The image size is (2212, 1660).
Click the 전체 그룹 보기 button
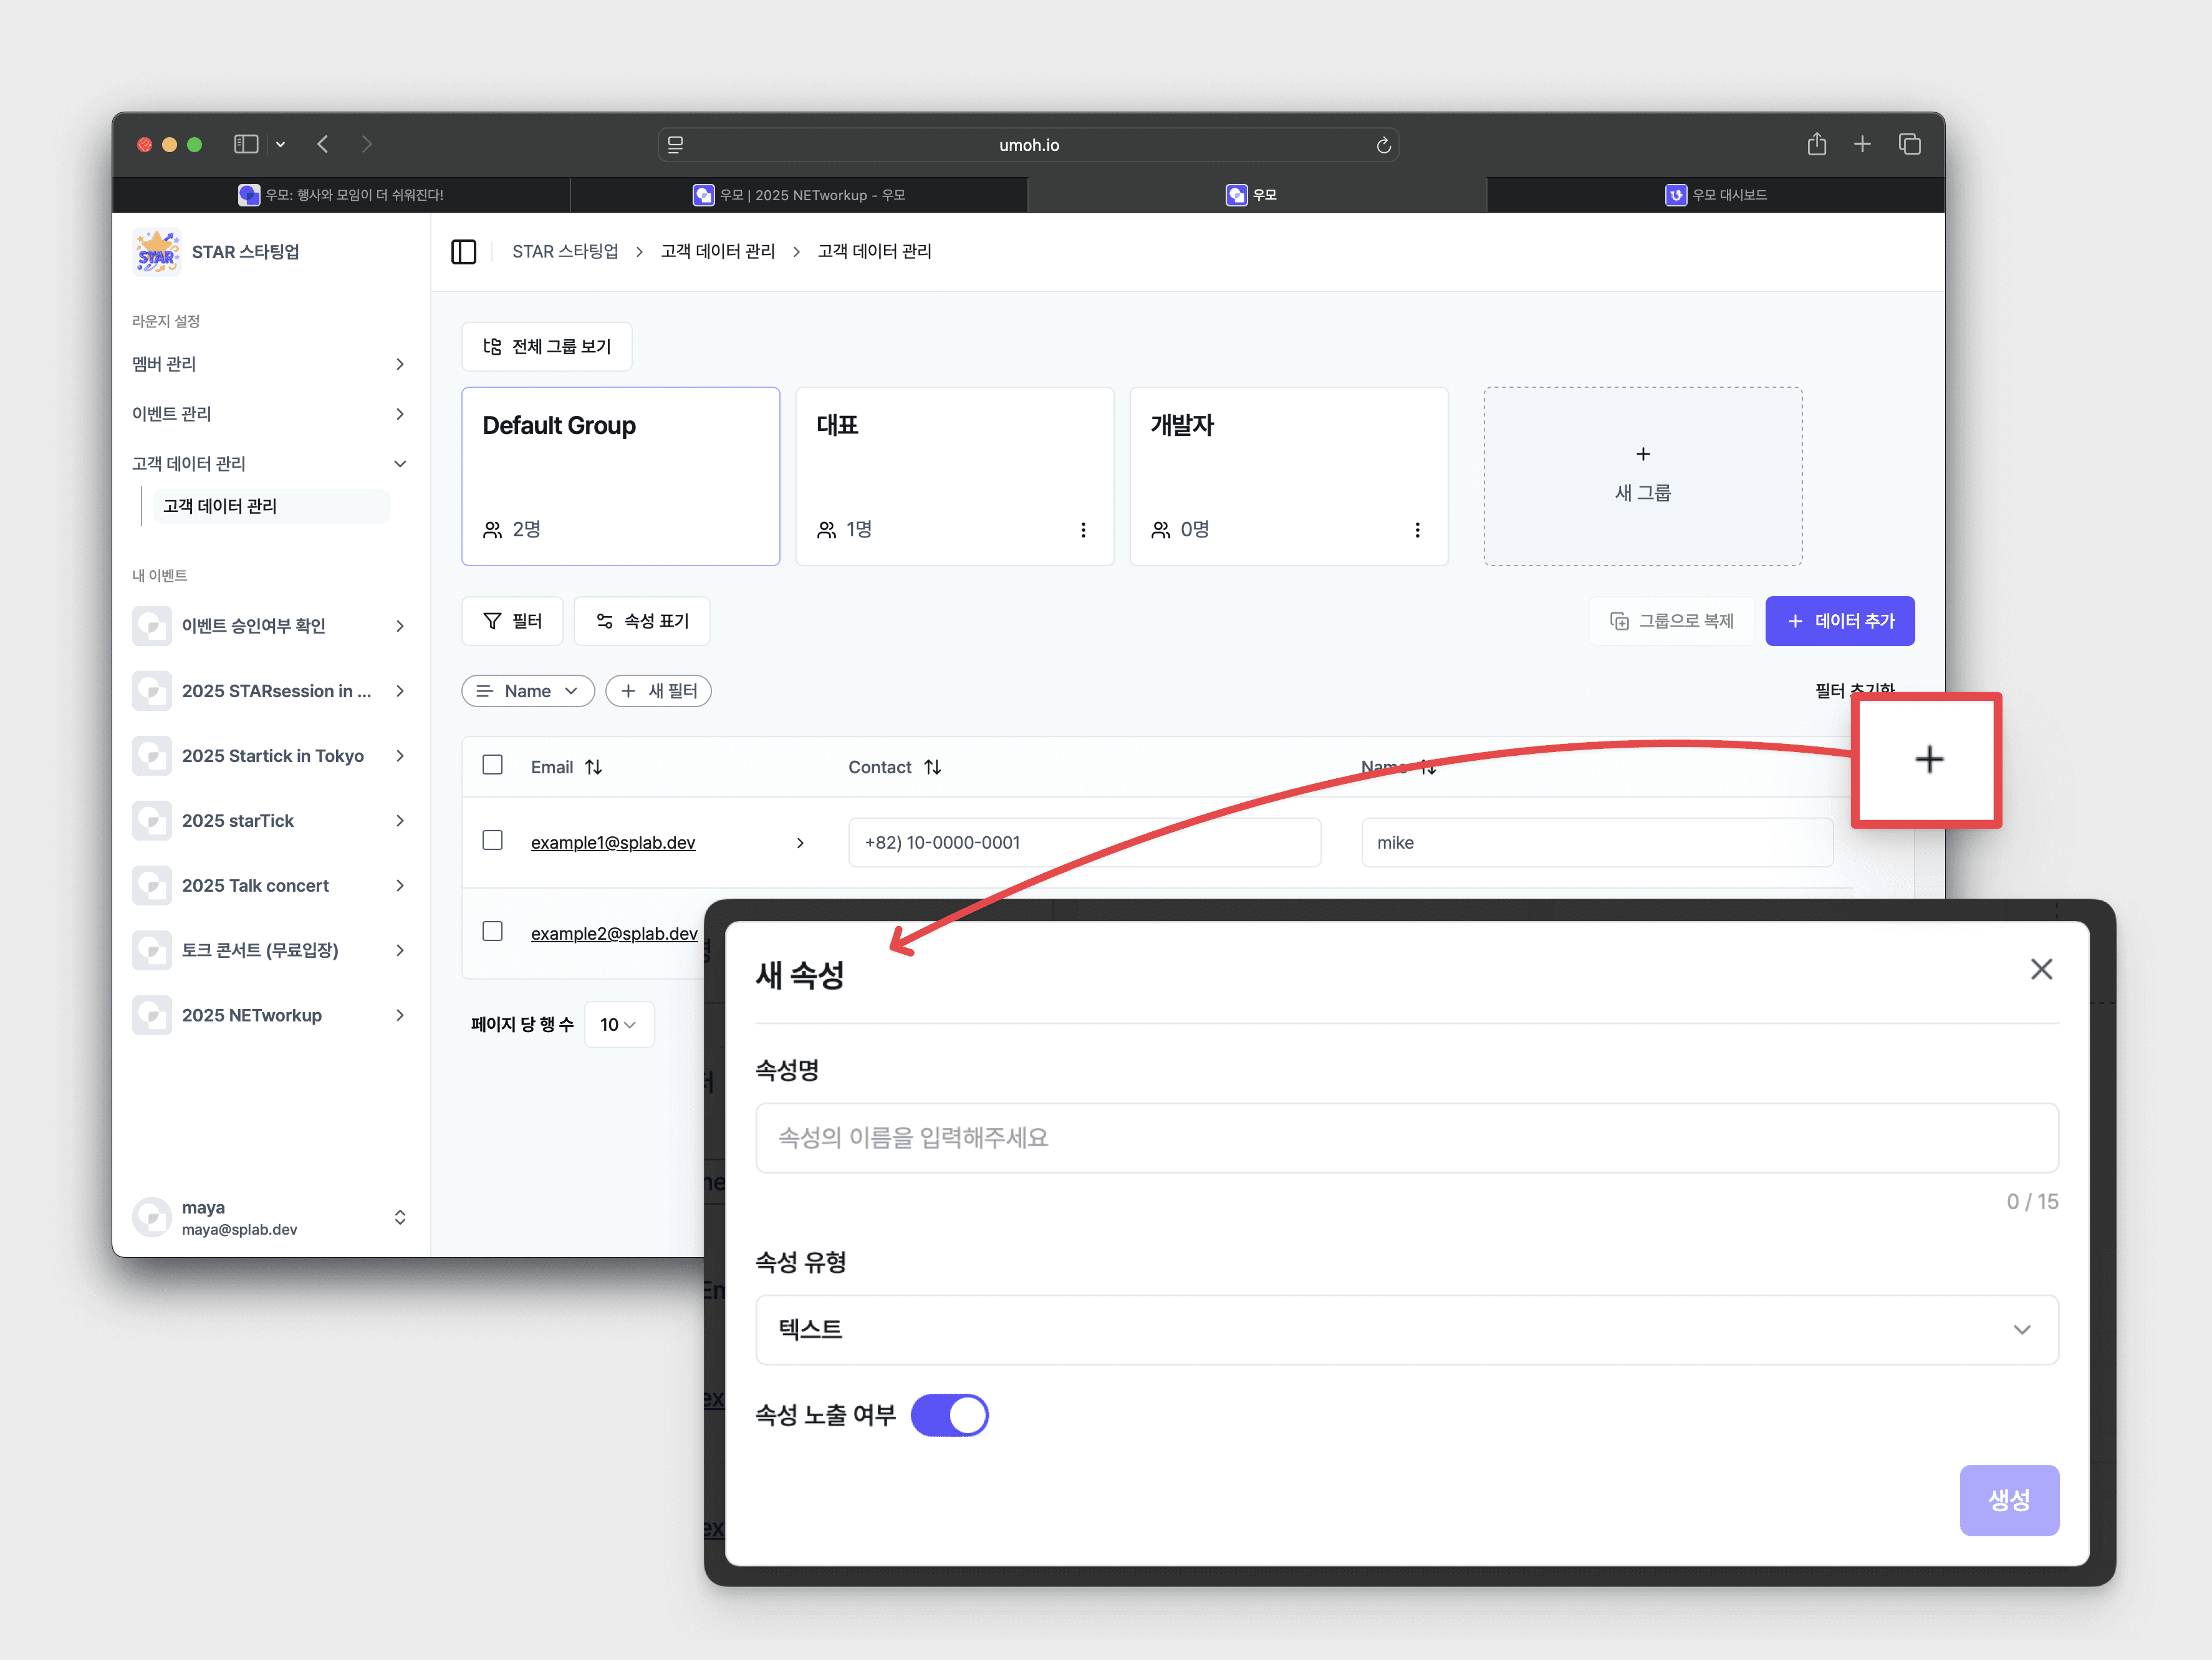click(546, 346)
